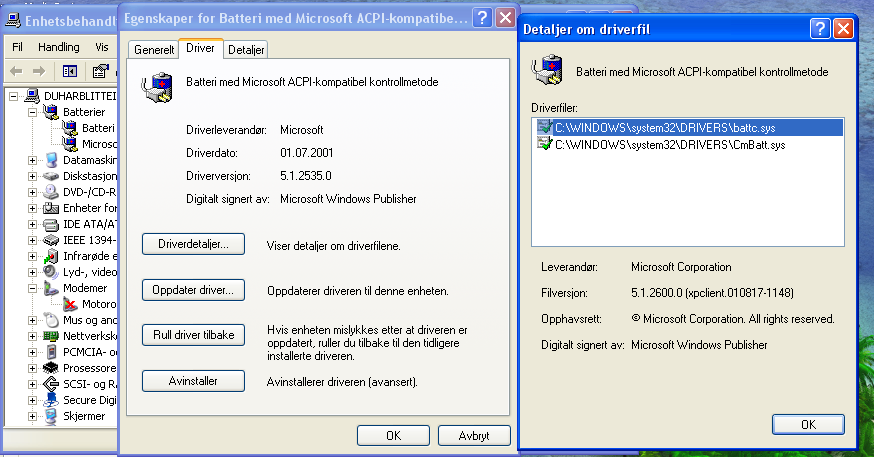This screenshot has width=874, height=457.
Task: Click the Driverdetaljer... button
Action: [193, 244]
